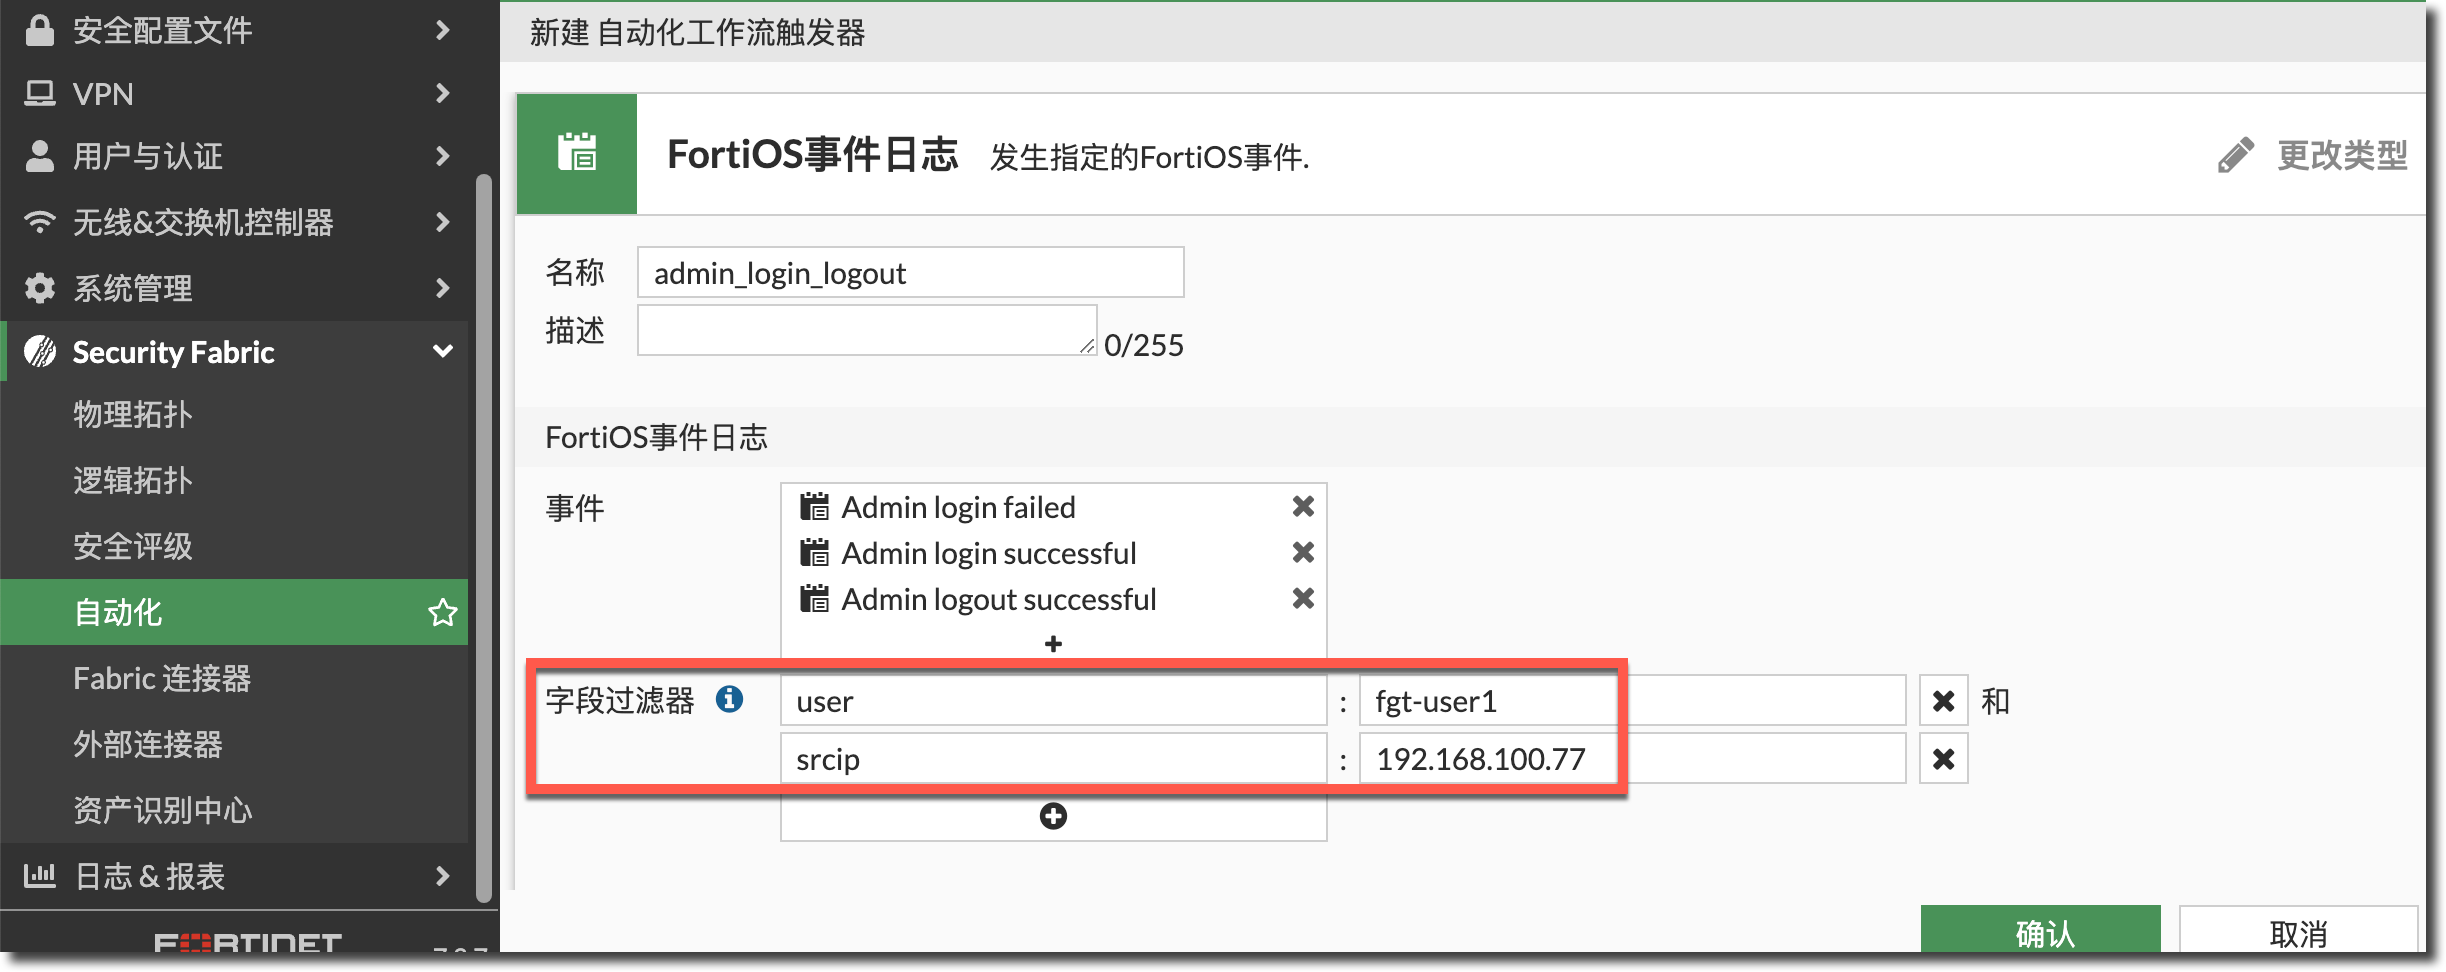
Task: Show field filter info tooltip icon
Action: (x=729, y=699)
